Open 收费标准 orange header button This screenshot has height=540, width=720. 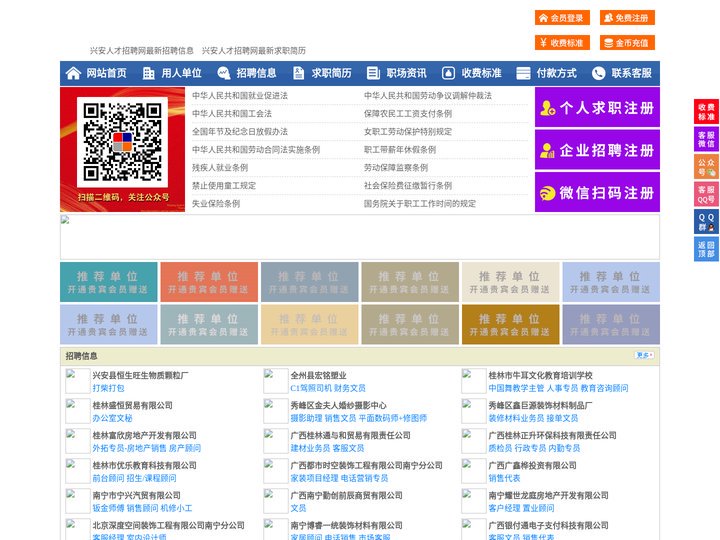pos(562,43)
